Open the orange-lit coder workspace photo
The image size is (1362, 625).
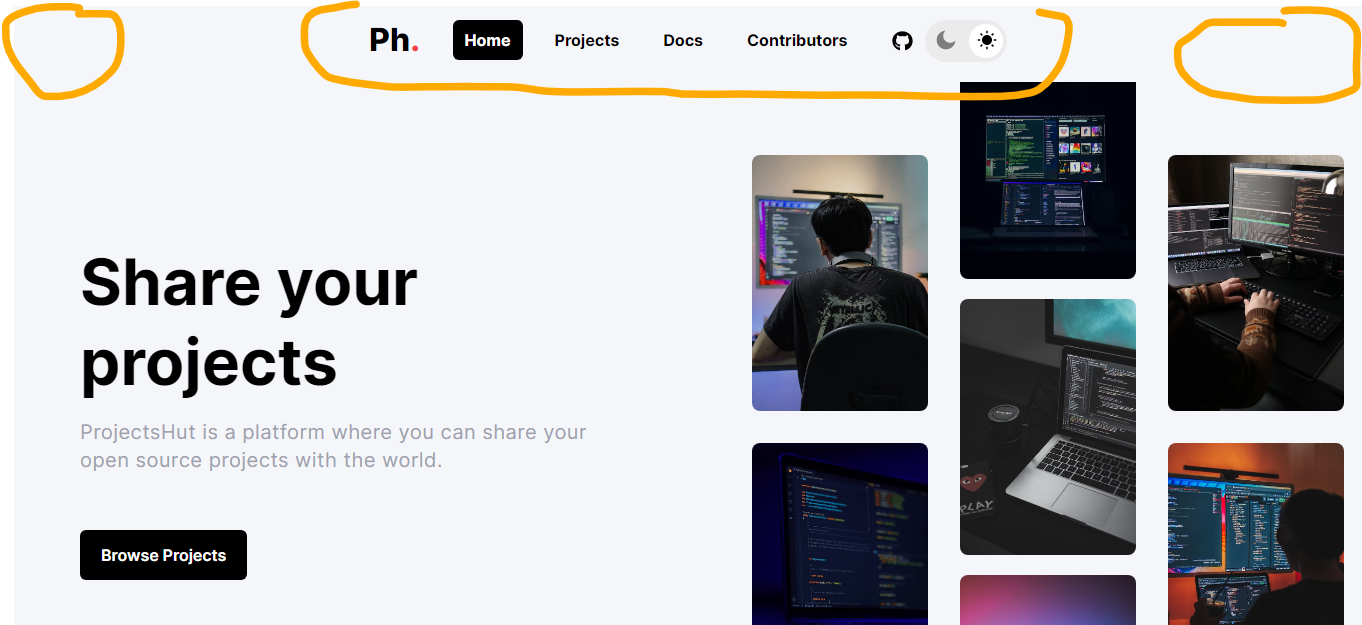point(1255,534)
